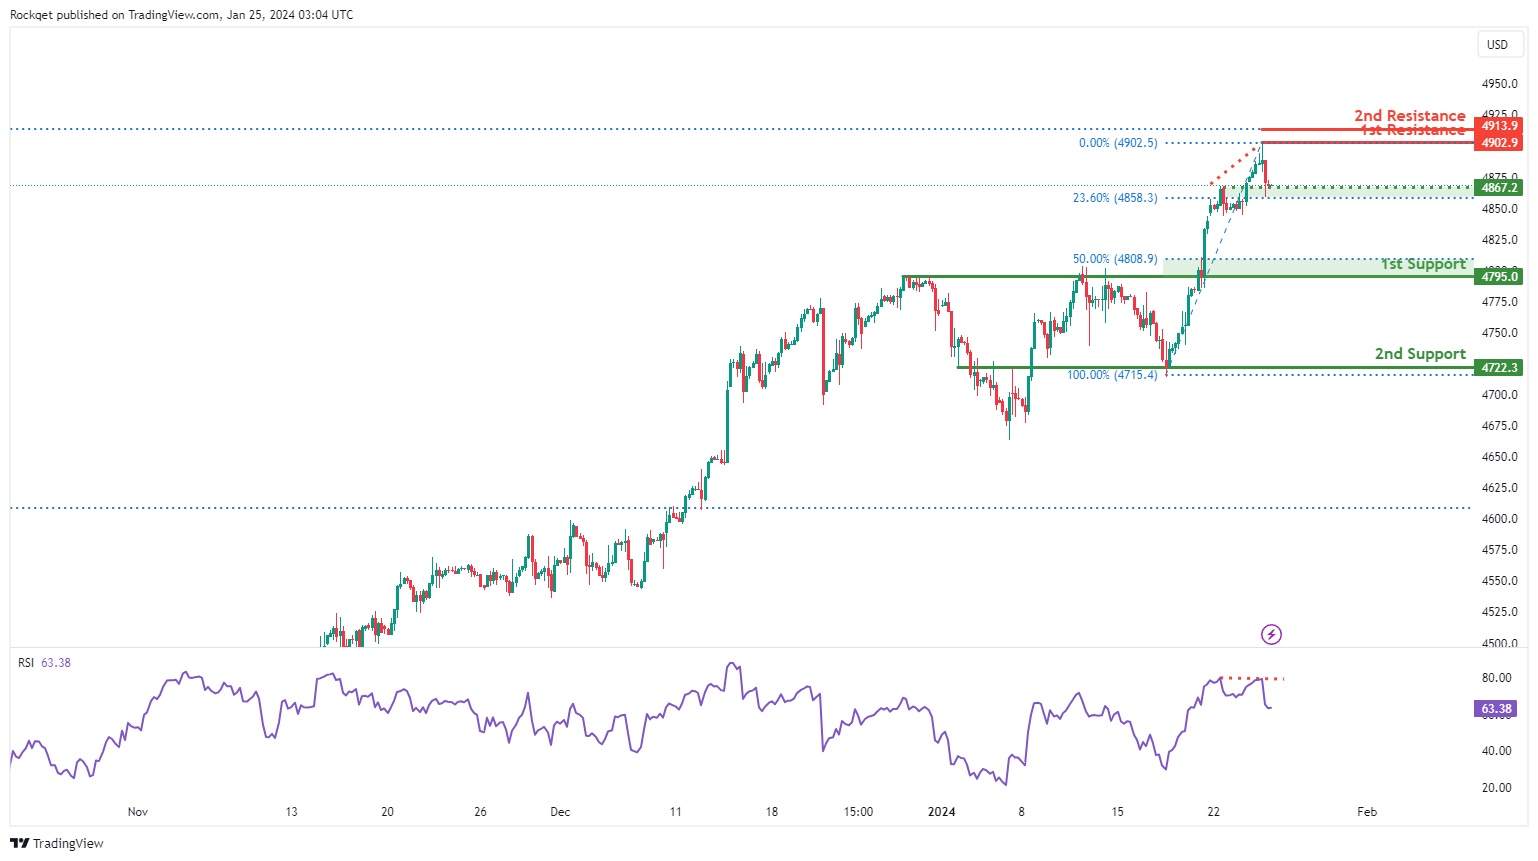Screen dimensions: 1538x861
Task: Click the 4750.0 price axis label
Action: coord(1500,333)
